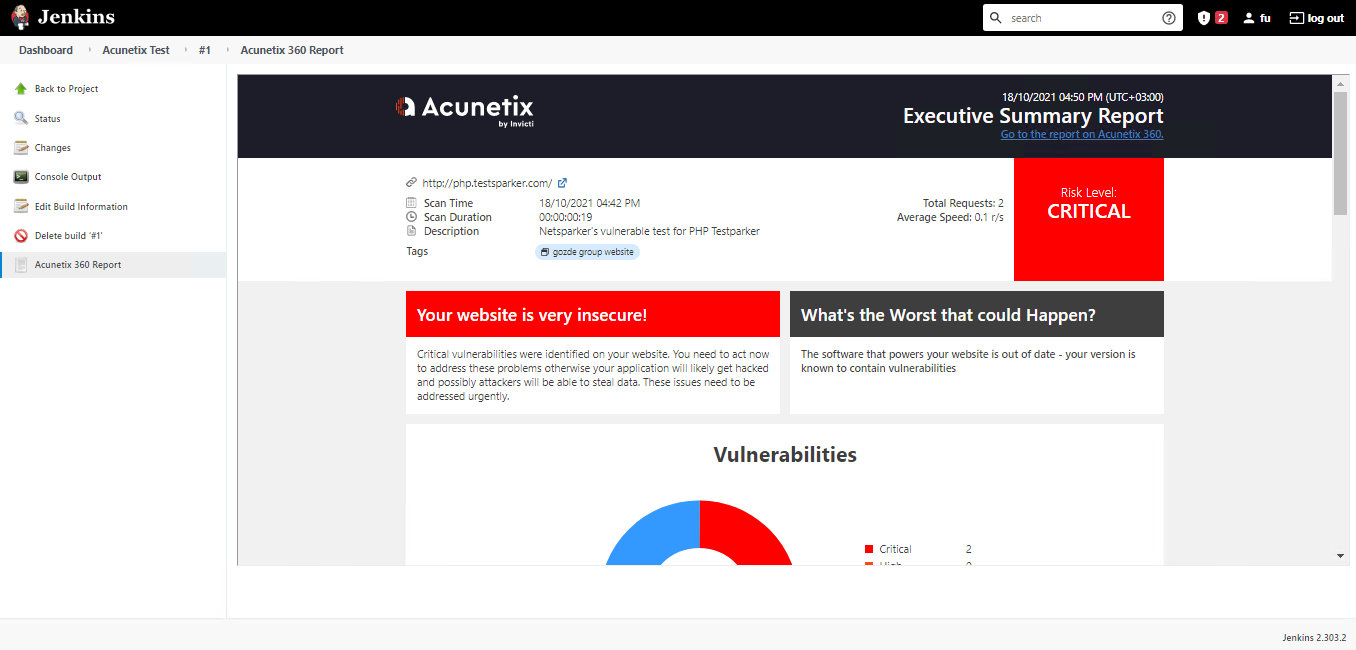Click the Jenkins butler logo
Image resolution: width=1356 pixels, height=650 pixels.
(x=20, y=17)
